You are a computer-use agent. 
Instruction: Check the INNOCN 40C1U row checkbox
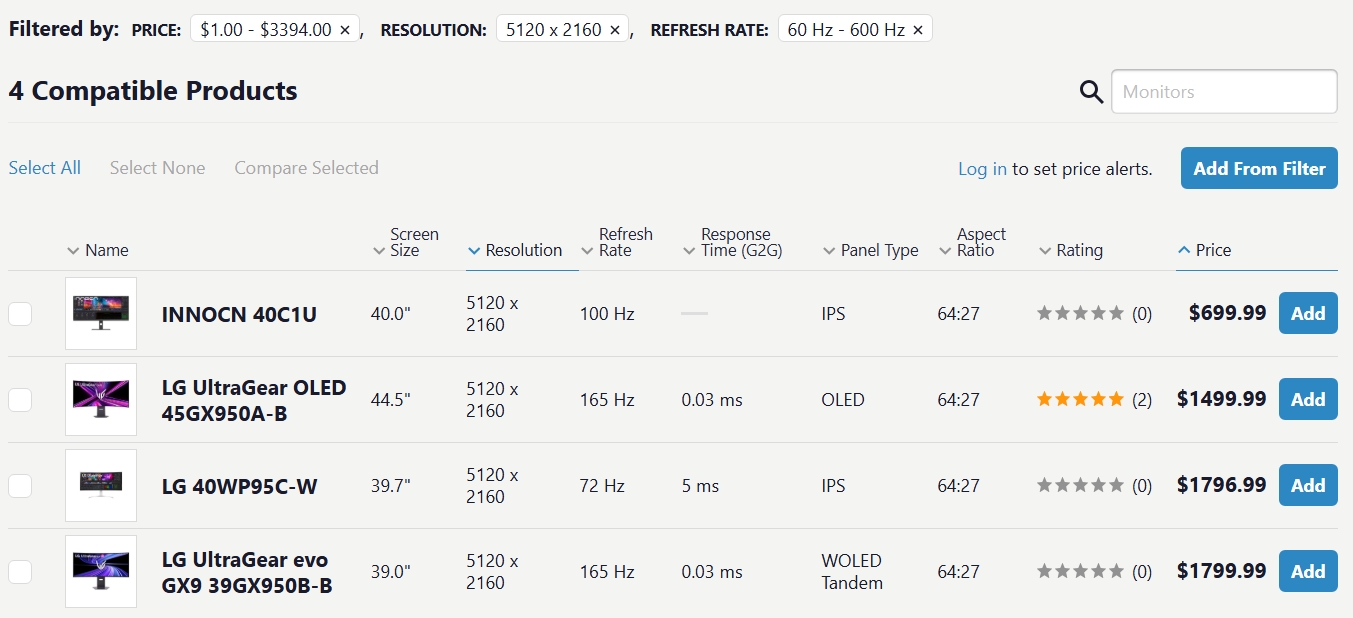coord(20,314)
